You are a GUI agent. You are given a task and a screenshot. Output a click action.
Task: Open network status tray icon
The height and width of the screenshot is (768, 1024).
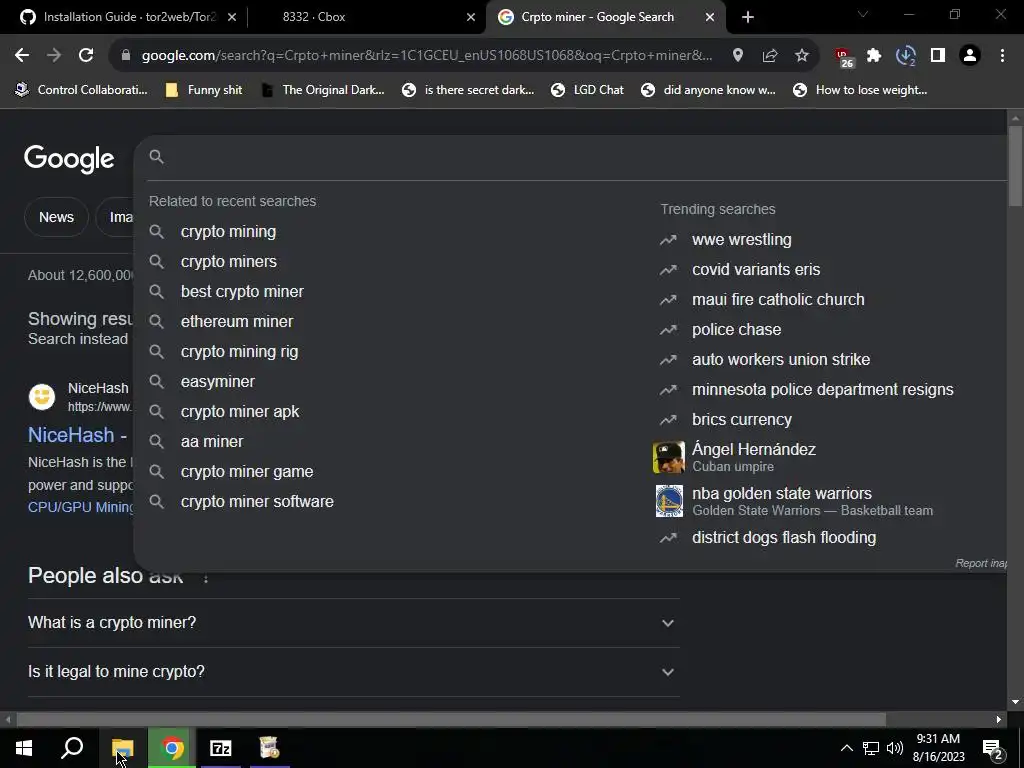(871, 748)
